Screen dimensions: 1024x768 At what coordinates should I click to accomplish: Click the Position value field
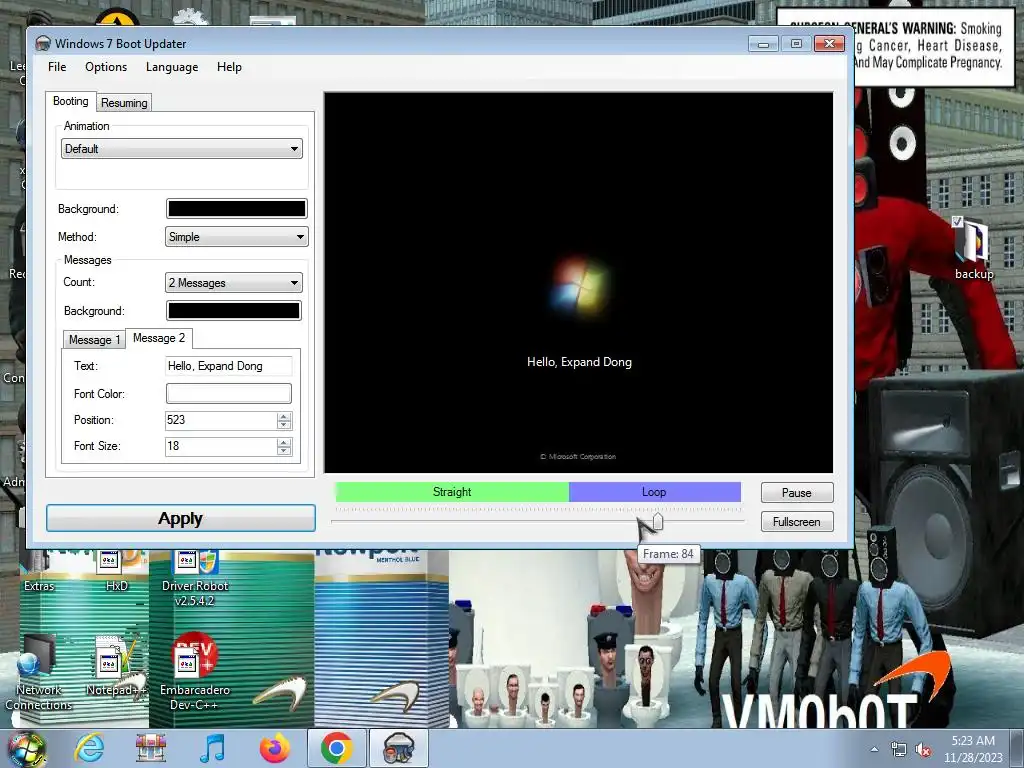(x=221, y=420)
